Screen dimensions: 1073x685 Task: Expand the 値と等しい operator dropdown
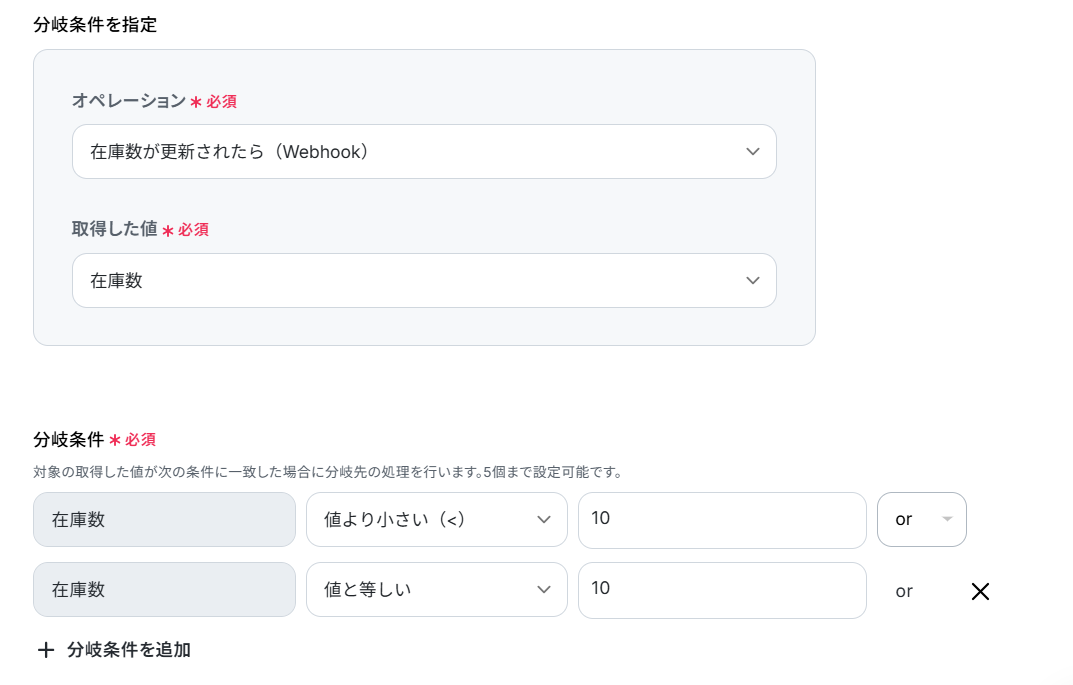pos(435,590)
